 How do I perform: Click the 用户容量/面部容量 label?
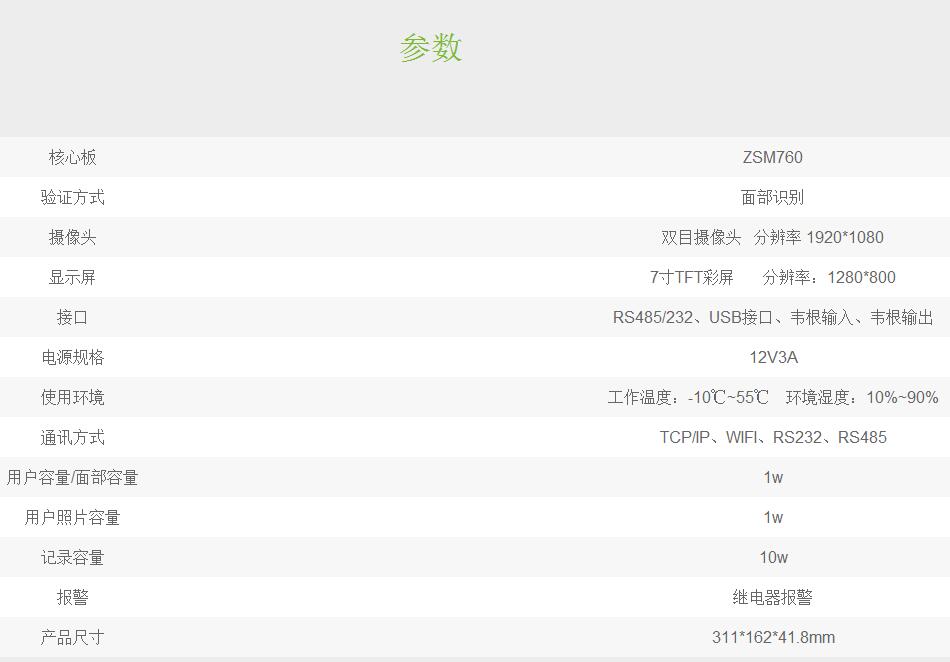tap(72, 477)
